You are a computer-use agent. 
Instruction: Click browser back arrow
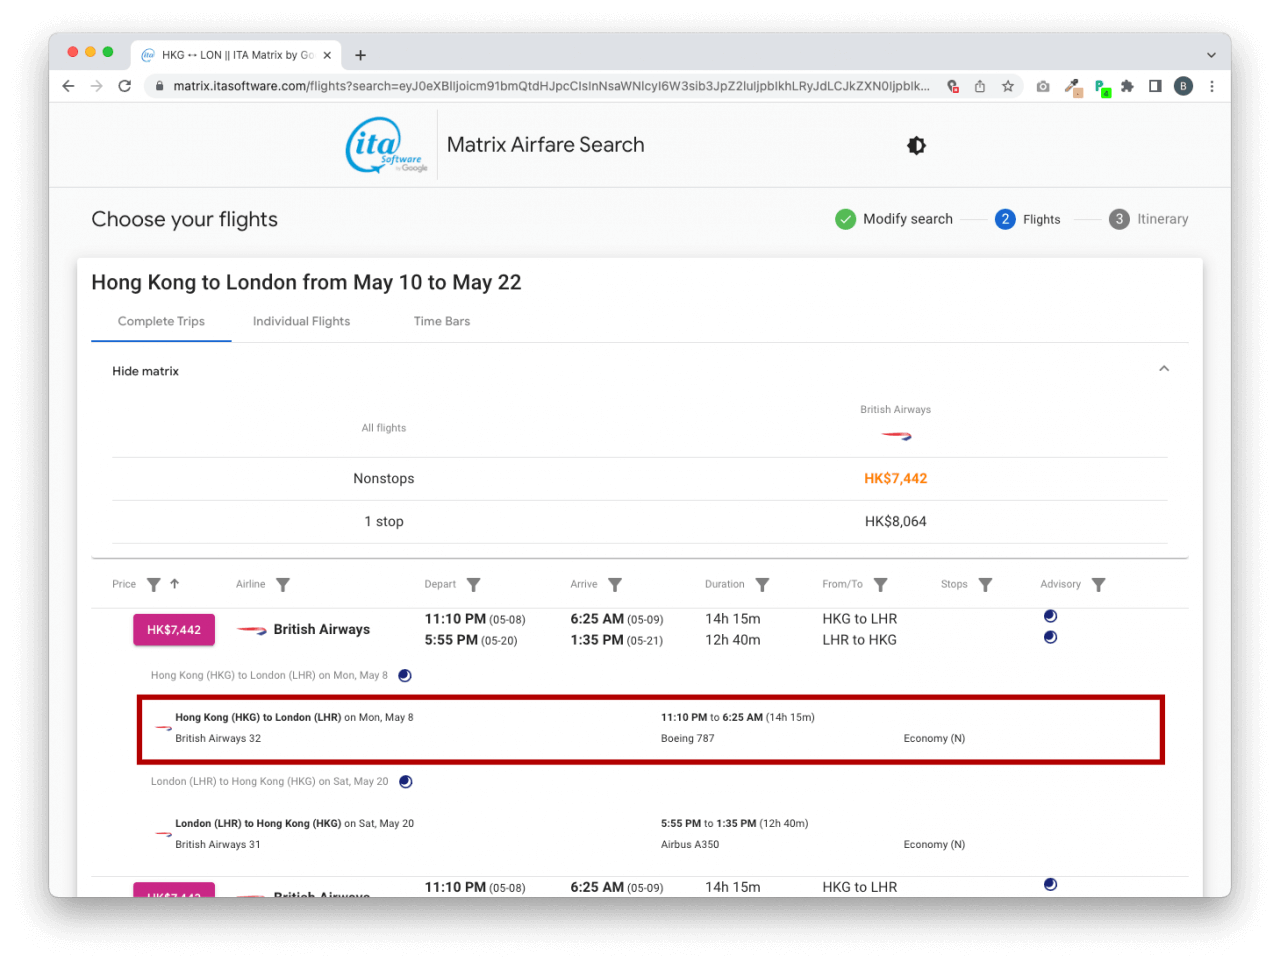68,86
